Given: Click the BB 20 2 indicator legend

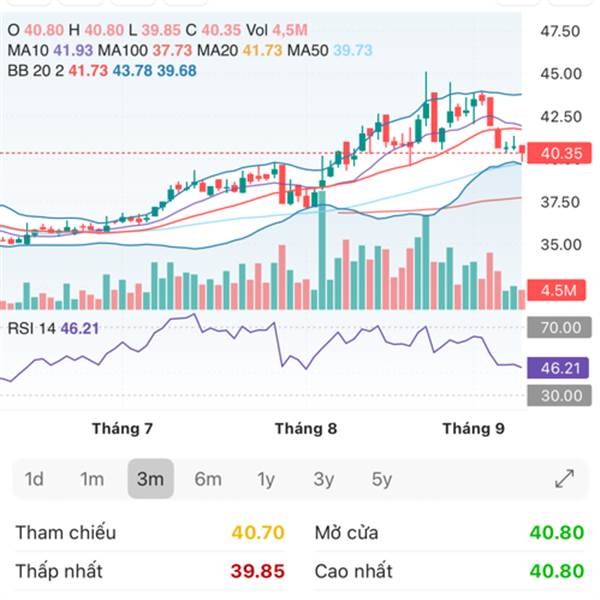Looking at the screenshot, I should point(102,71).
